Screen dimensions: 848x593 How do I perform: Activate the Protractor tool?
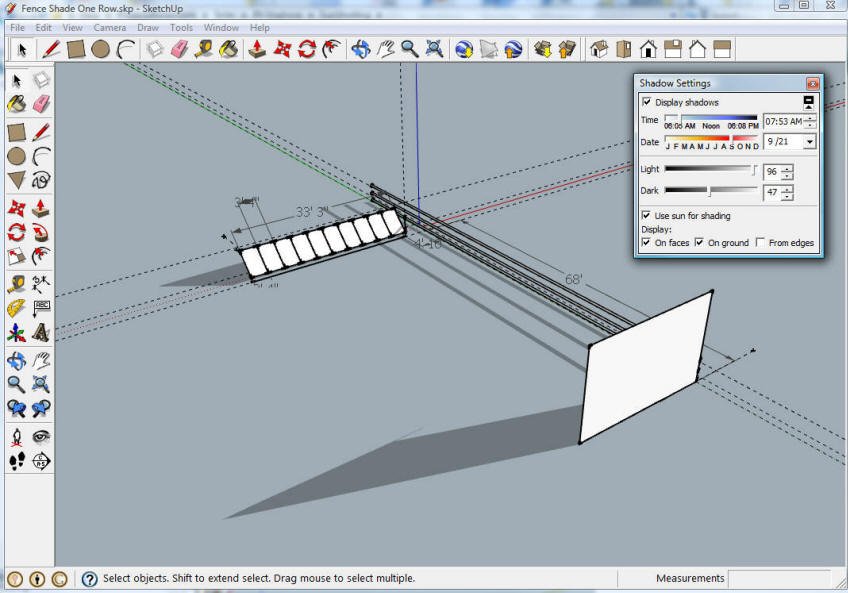(16, 308)
